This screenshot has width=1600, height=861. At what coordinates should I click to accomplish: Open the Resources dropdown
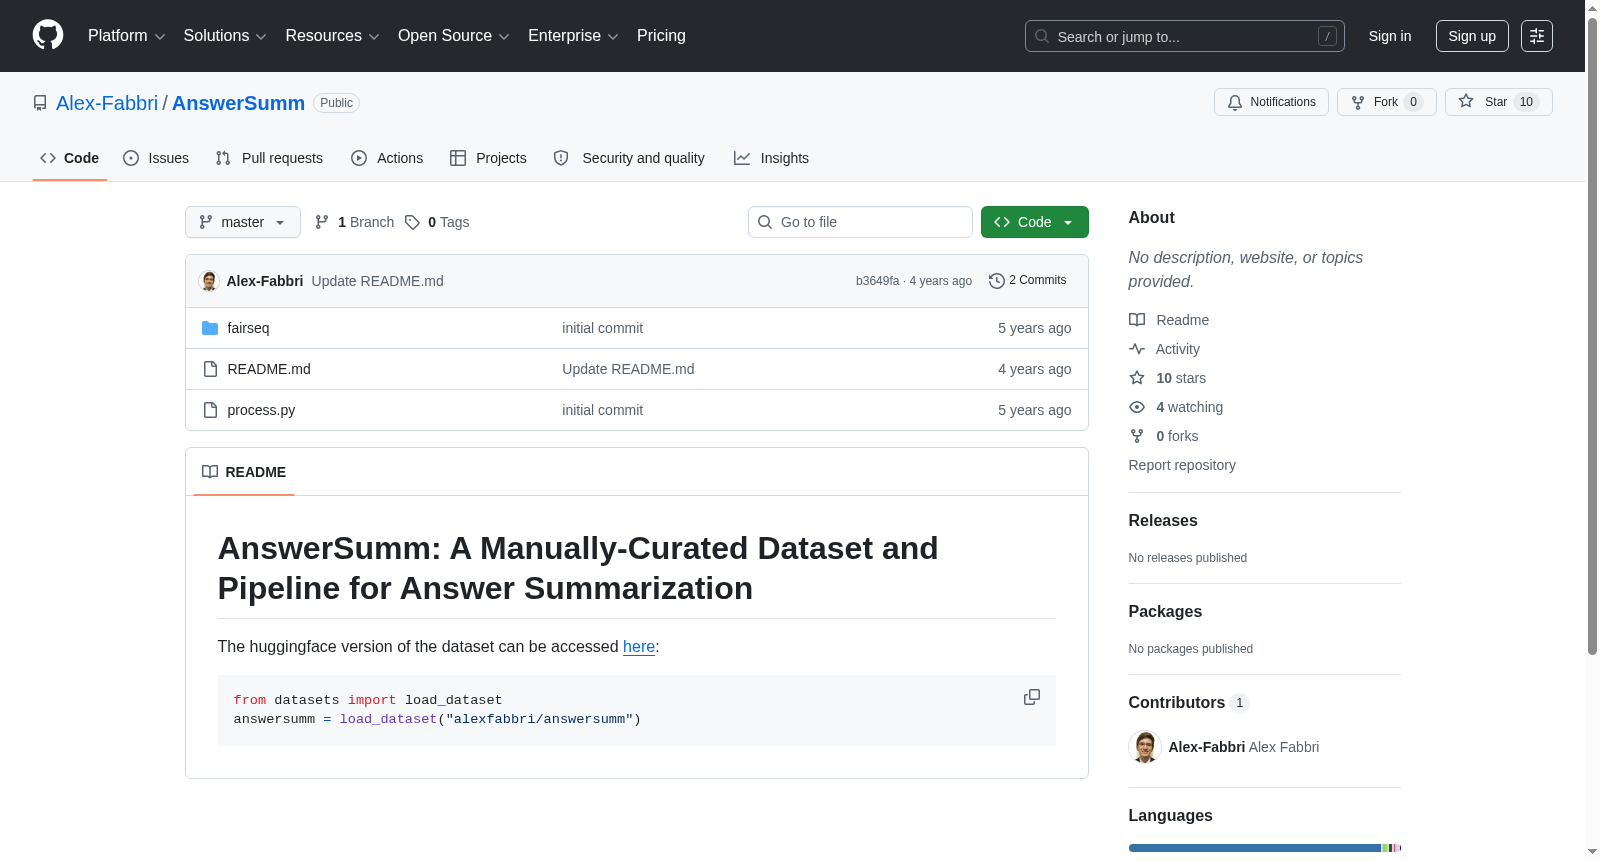click(x=333, y=36)
